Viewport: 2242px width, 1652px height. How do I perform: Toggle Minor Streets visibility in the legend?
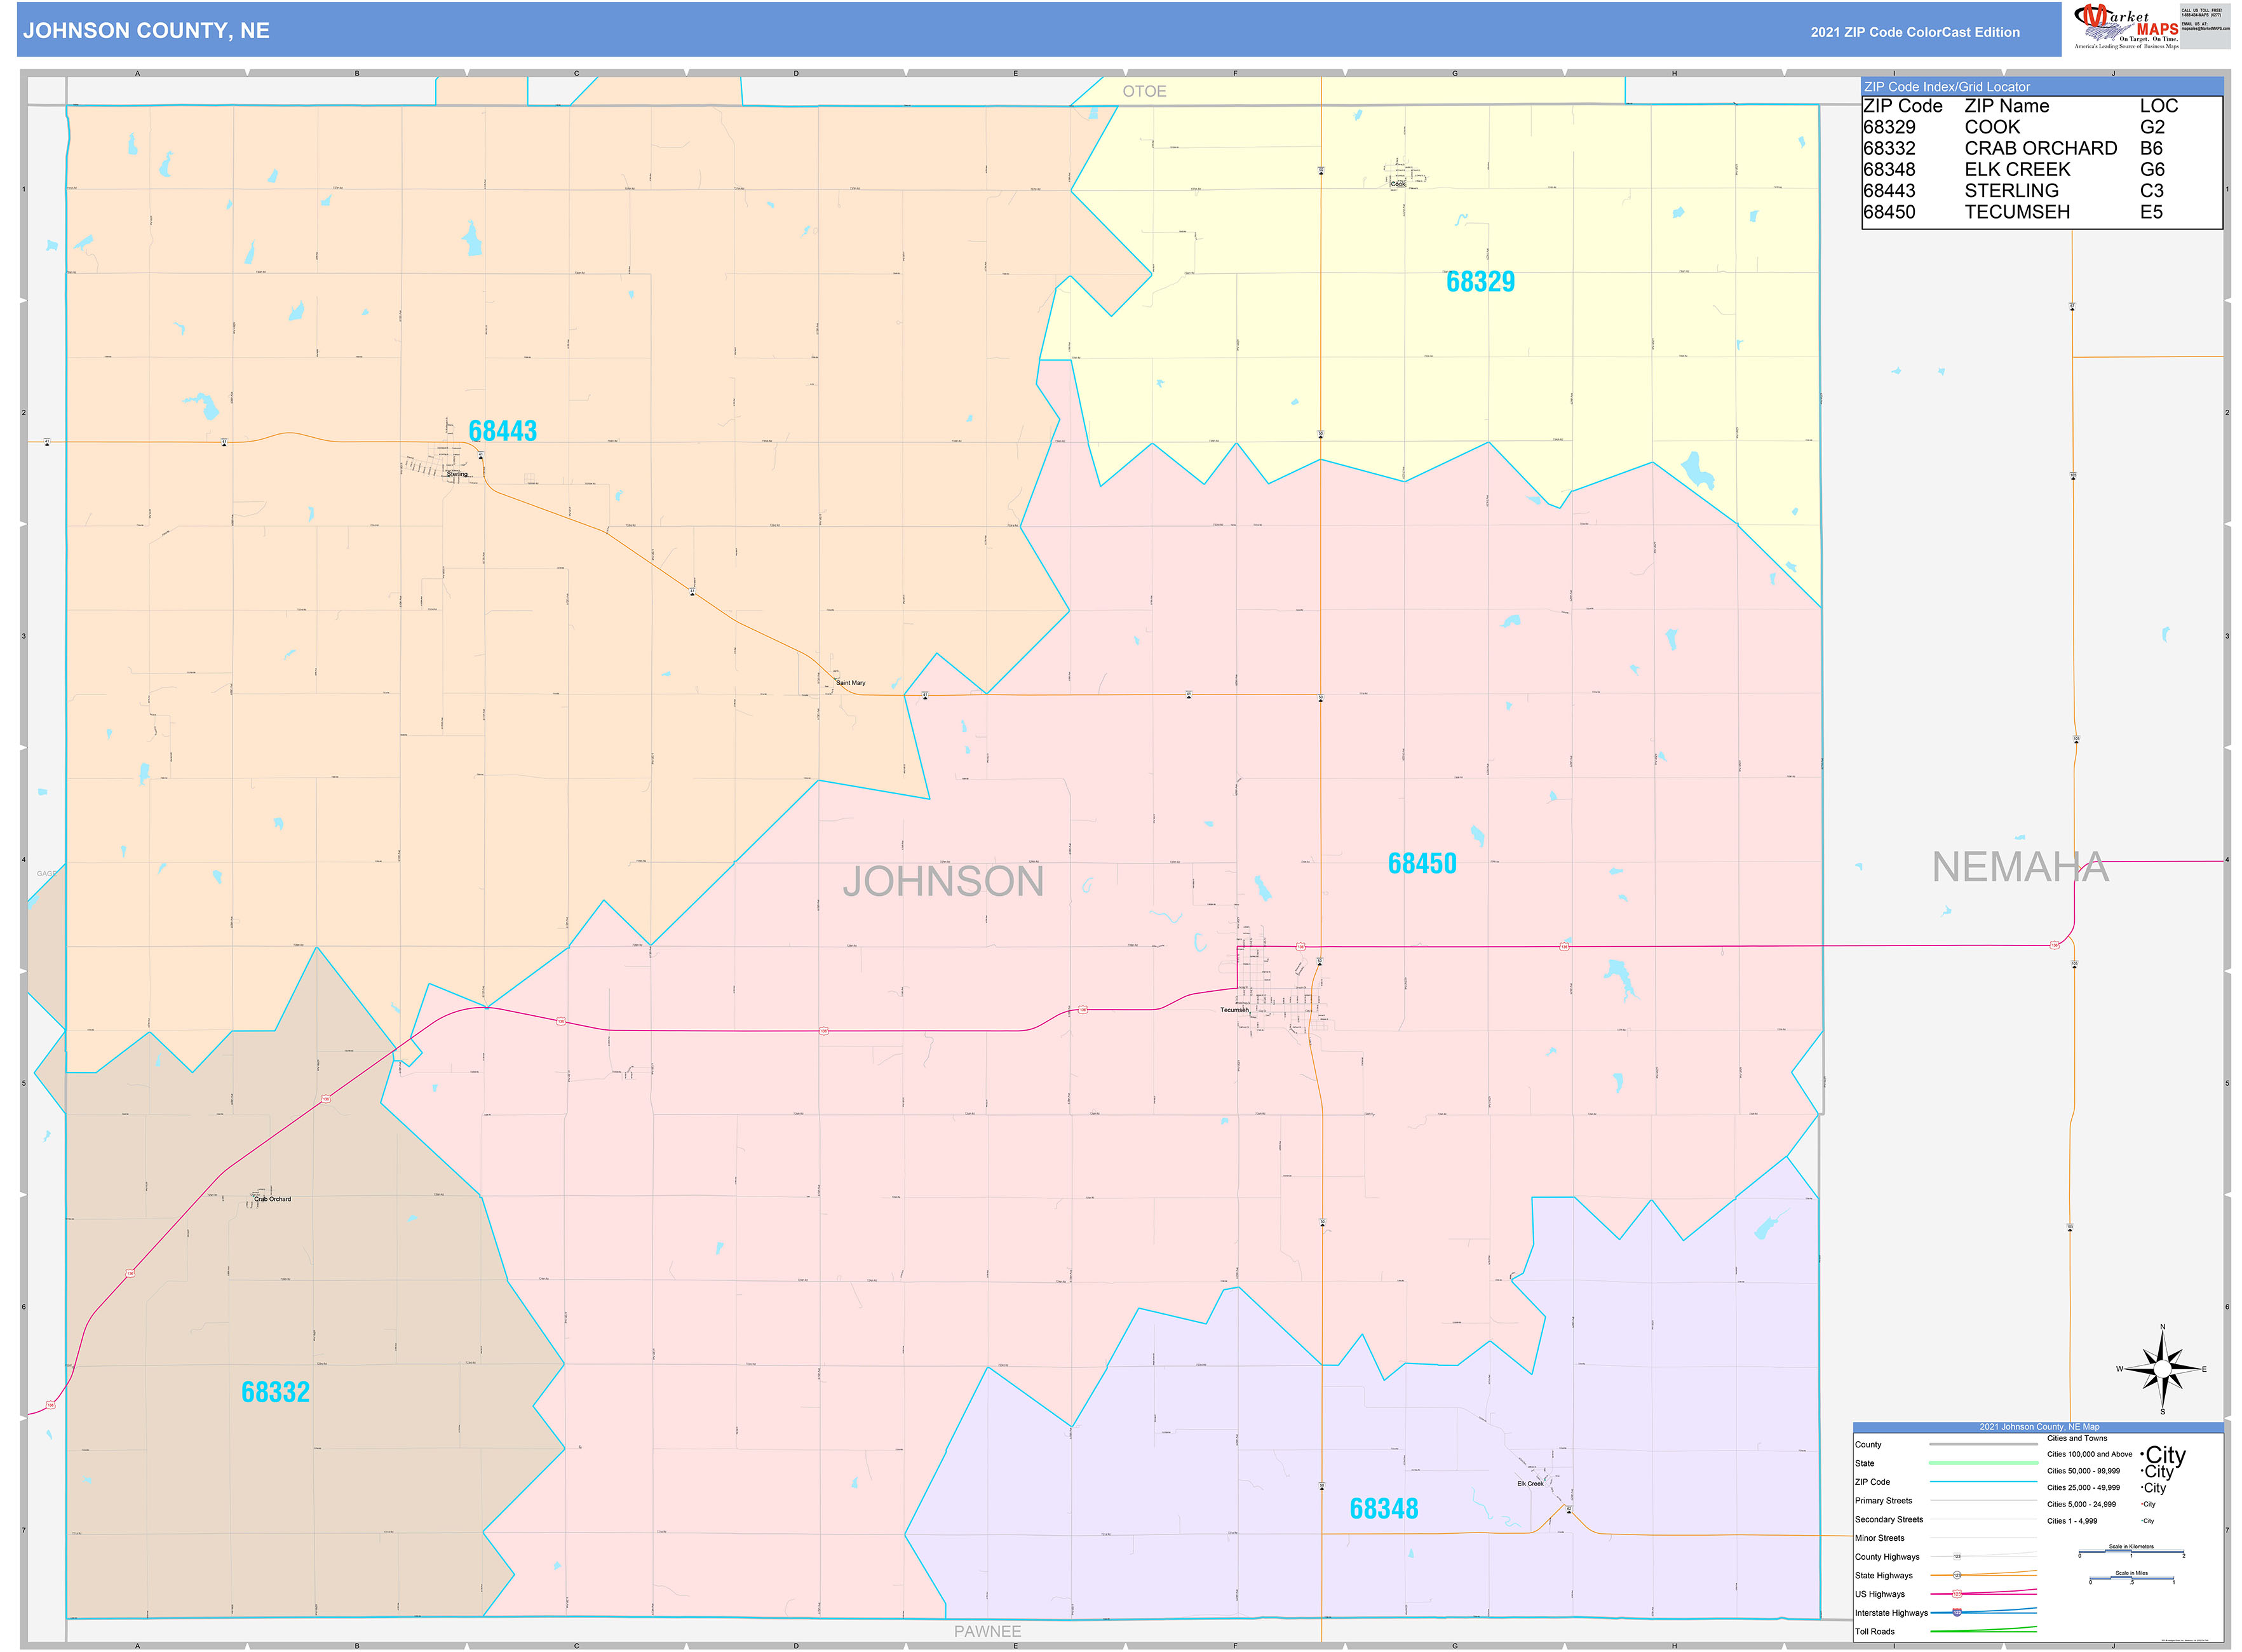pyautogui.click(x=1880, y=1538)
